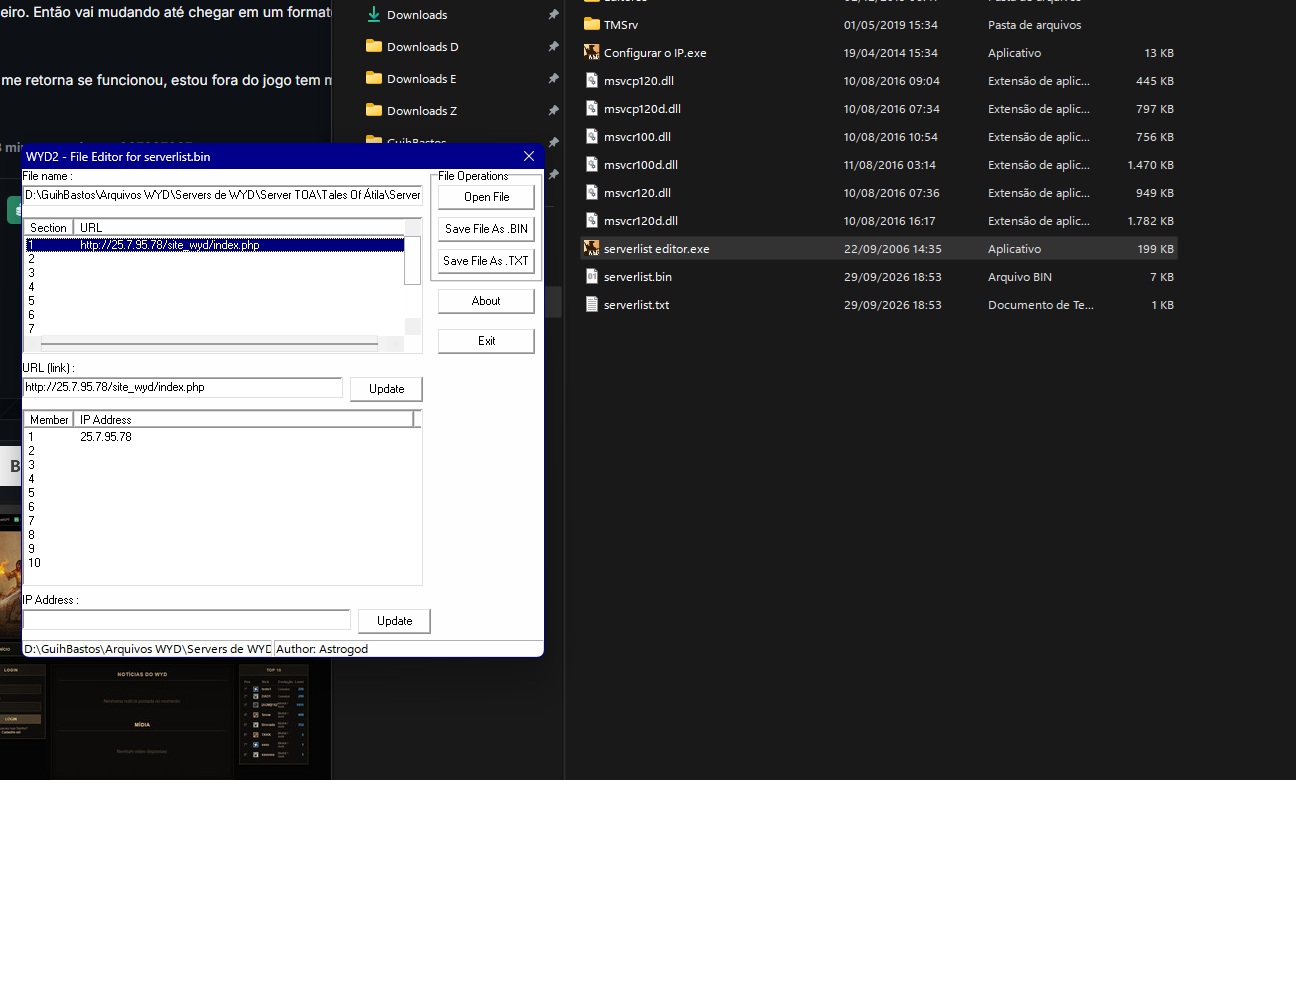Exit the WYD2 File Editor
The image size is (1296, 988).
pos(486,341)
